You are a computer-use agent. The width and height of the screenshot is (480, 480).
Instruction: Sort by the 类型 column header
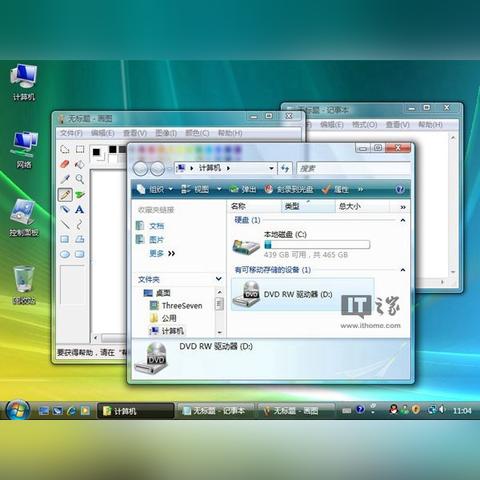click(x=308, y=207)
